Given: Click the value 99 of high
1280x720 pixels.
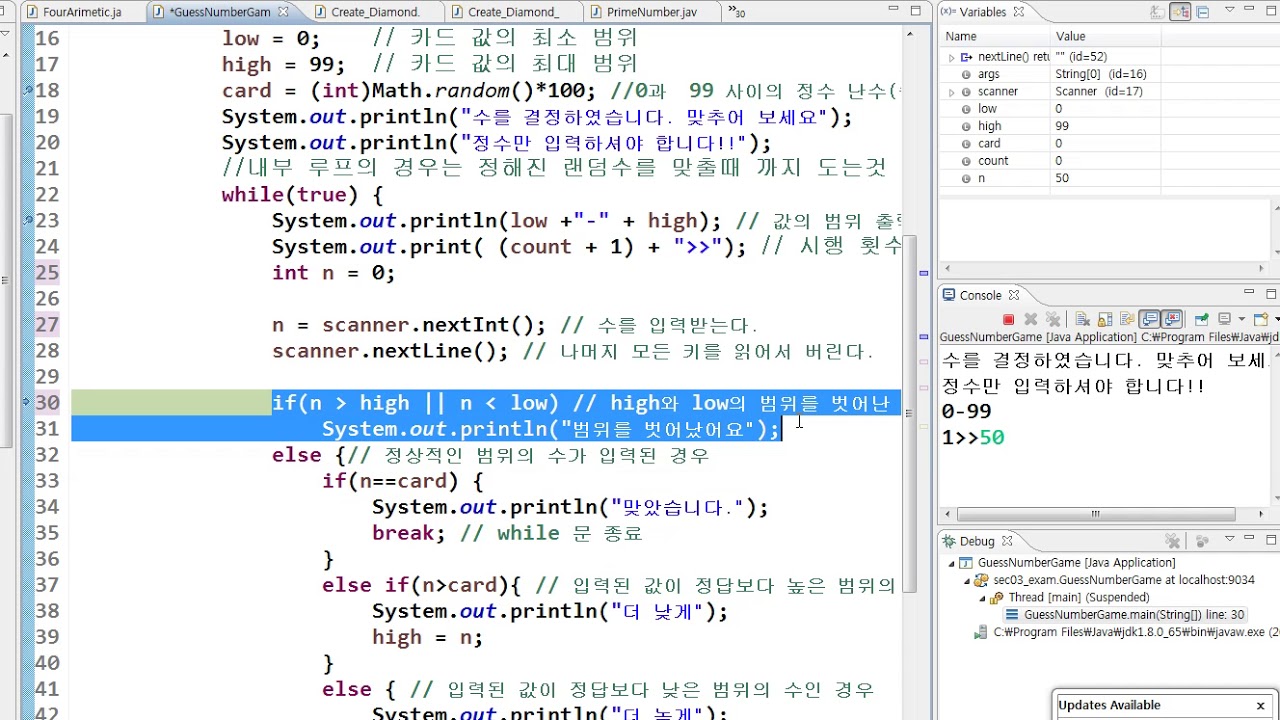Looking at the screenshot, I should [1062, 126].
